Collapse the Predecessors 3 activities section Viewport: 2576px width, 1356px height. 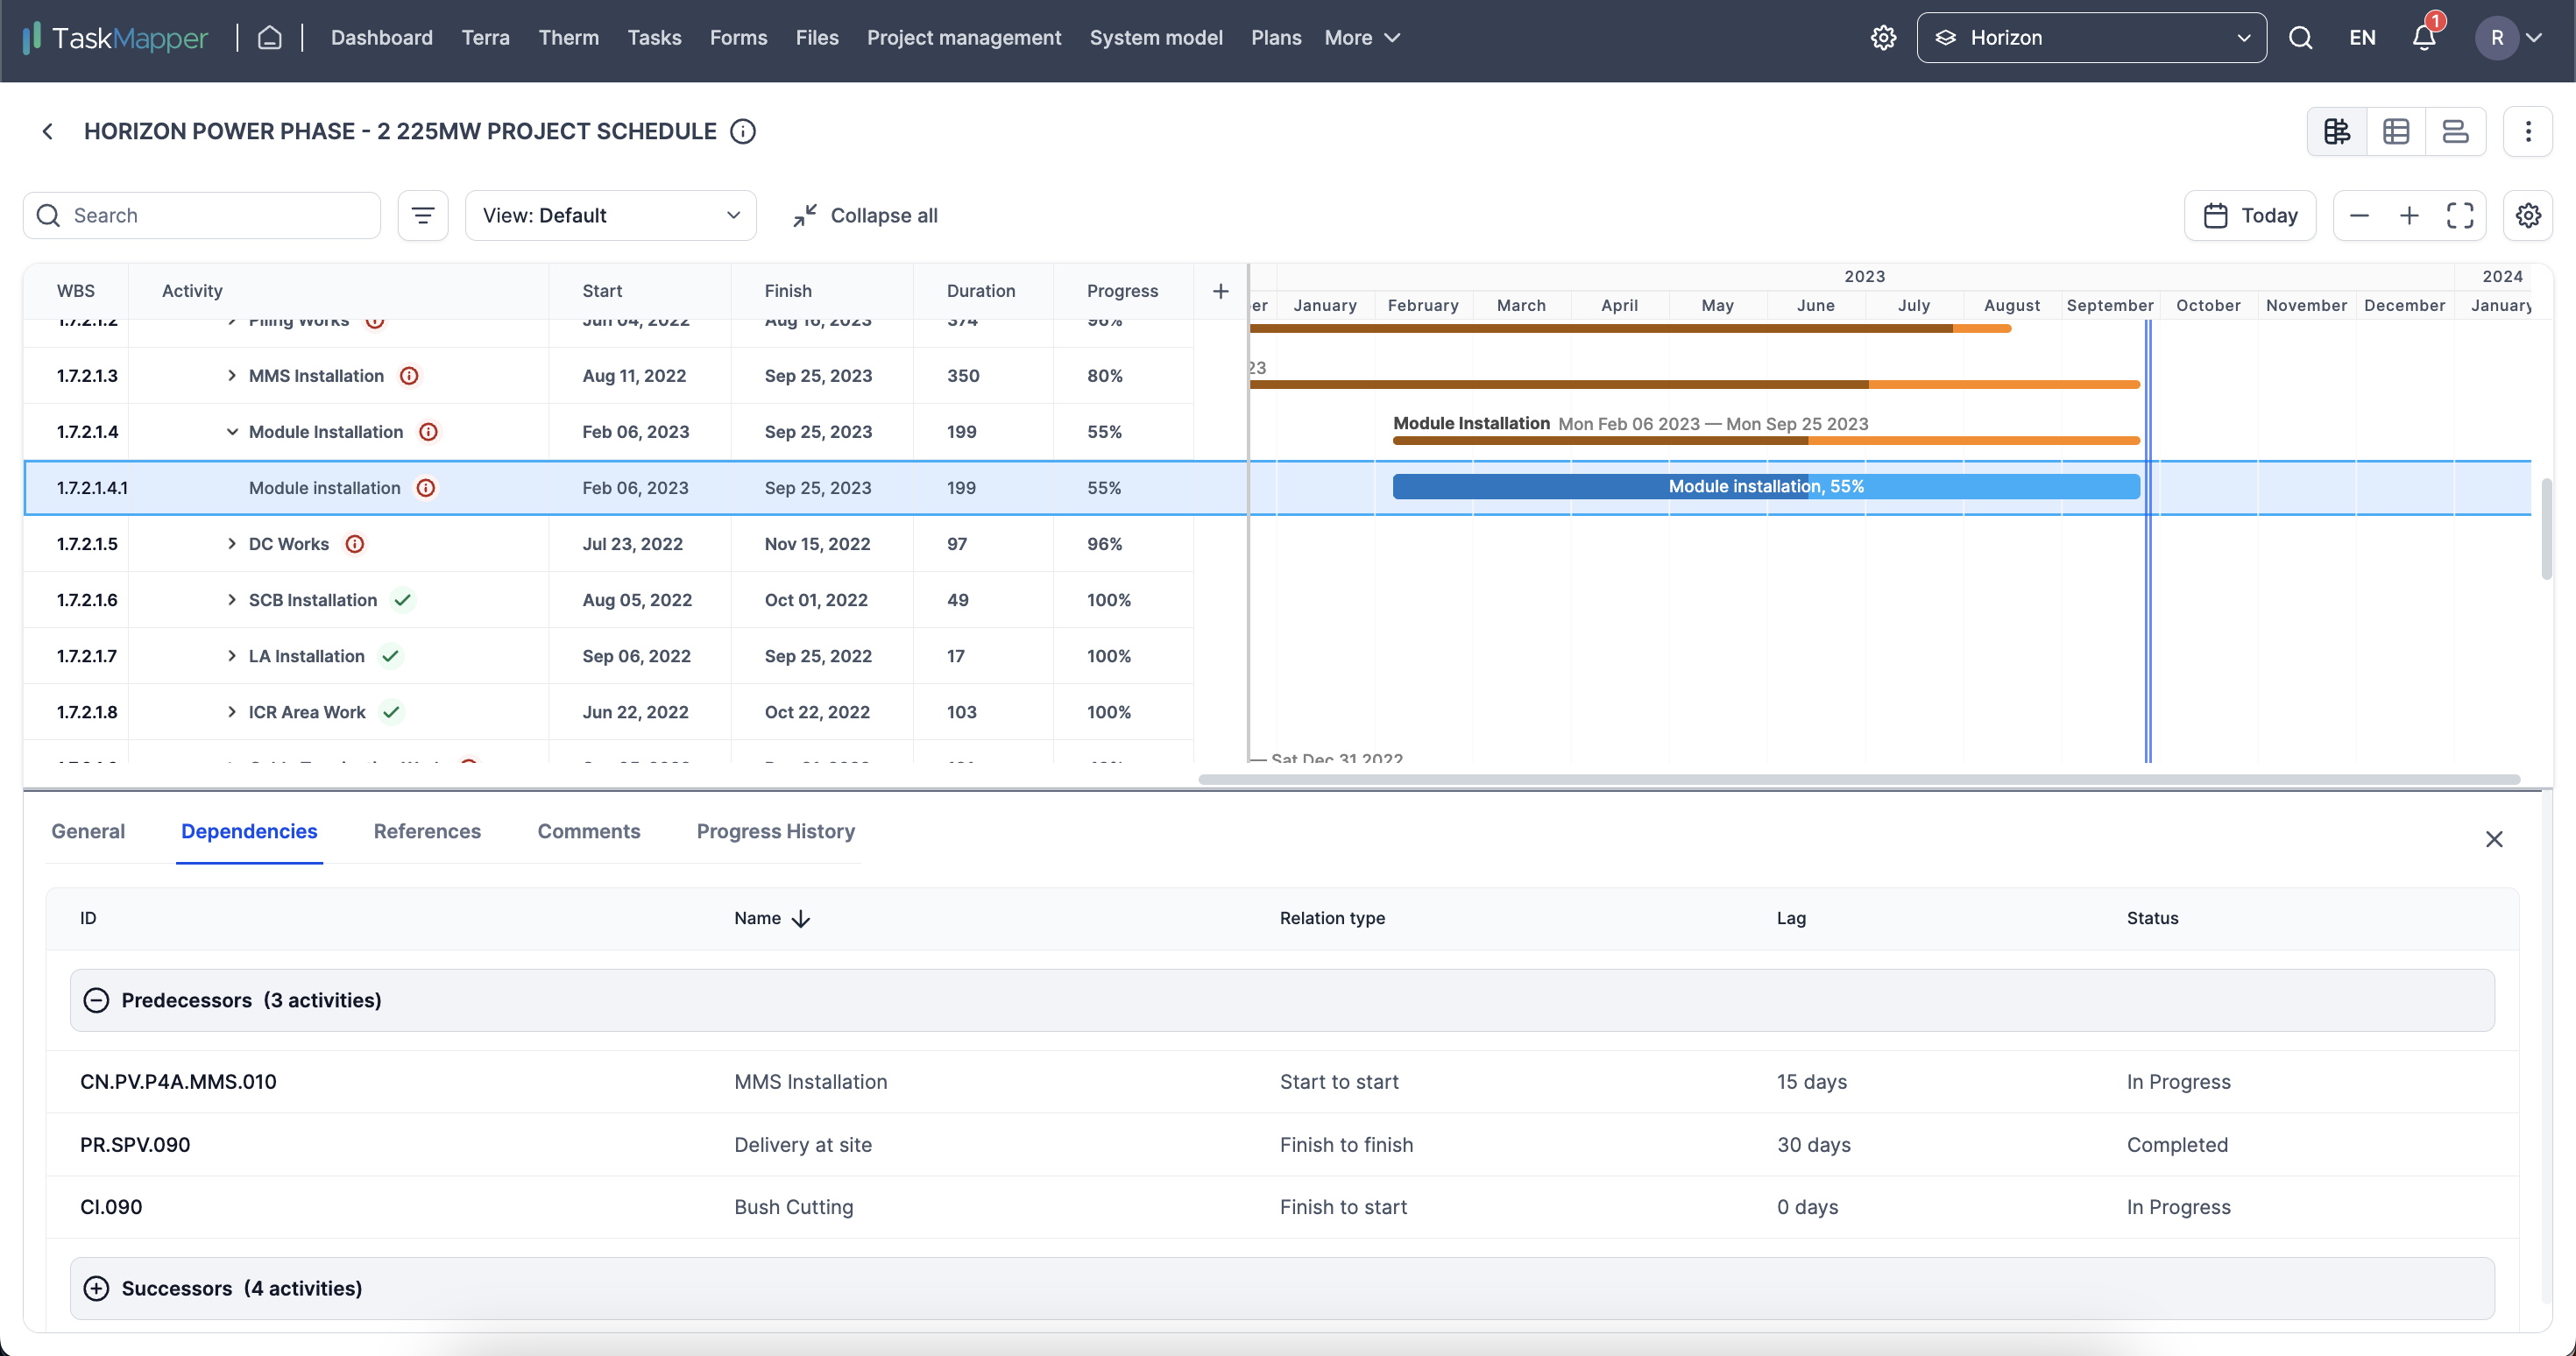(x=97, y=1000)
